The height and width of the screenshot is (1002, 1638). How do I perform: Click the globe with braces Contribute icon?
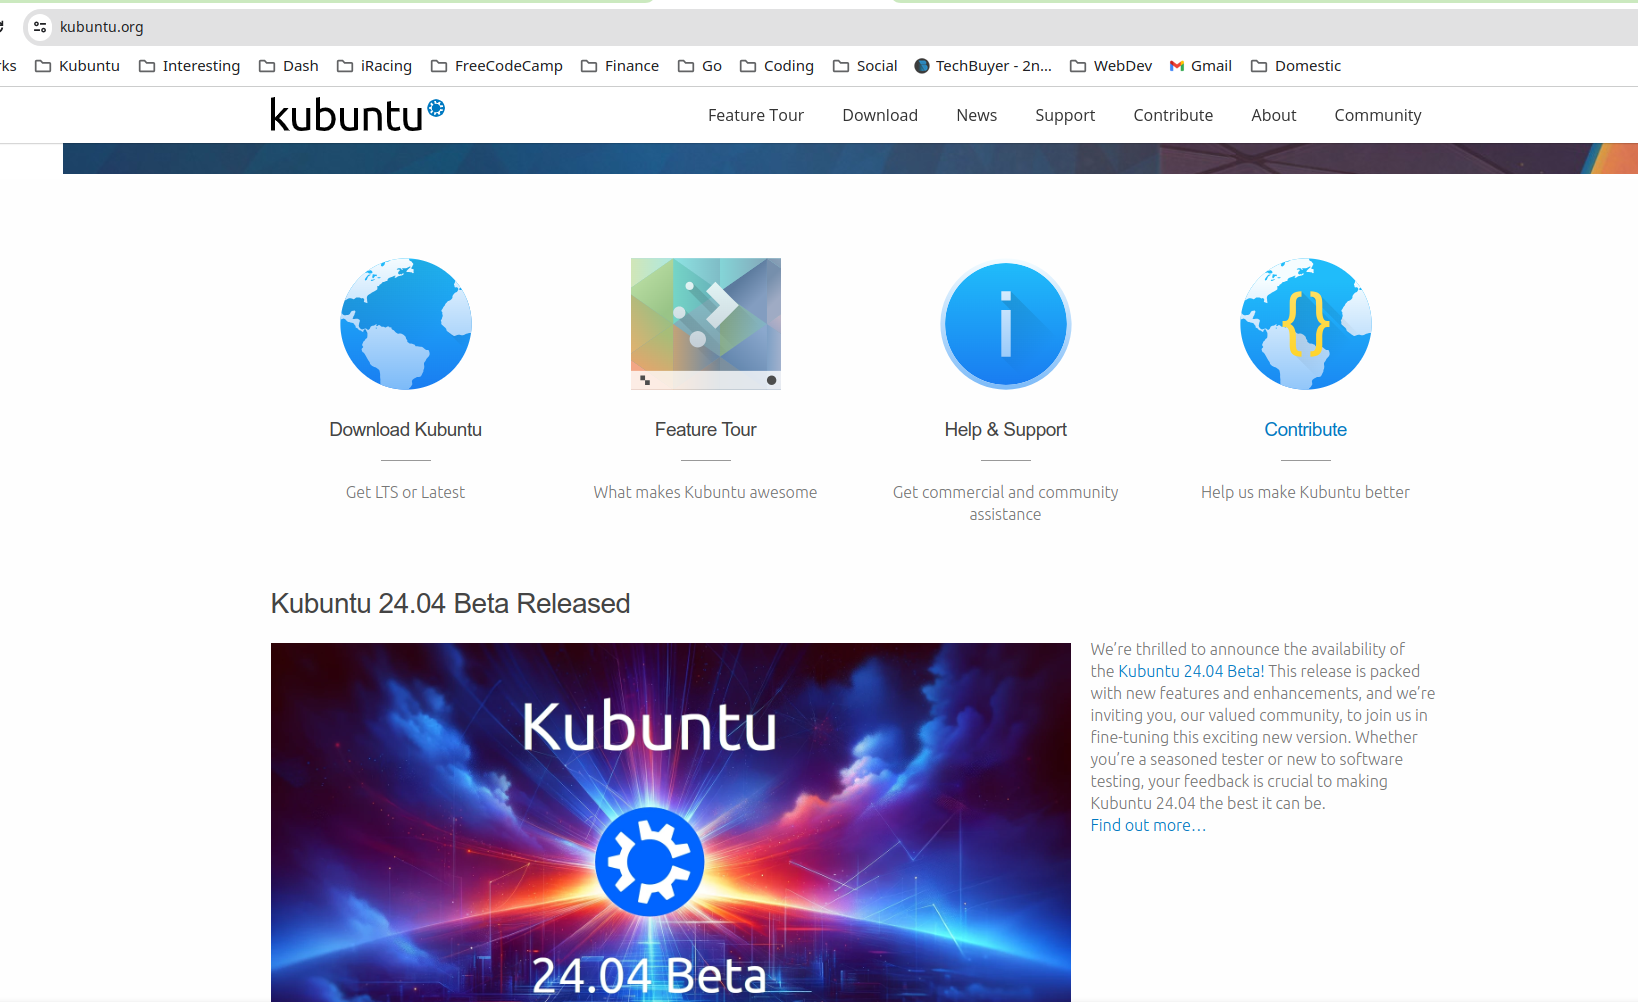point(1306,324)
